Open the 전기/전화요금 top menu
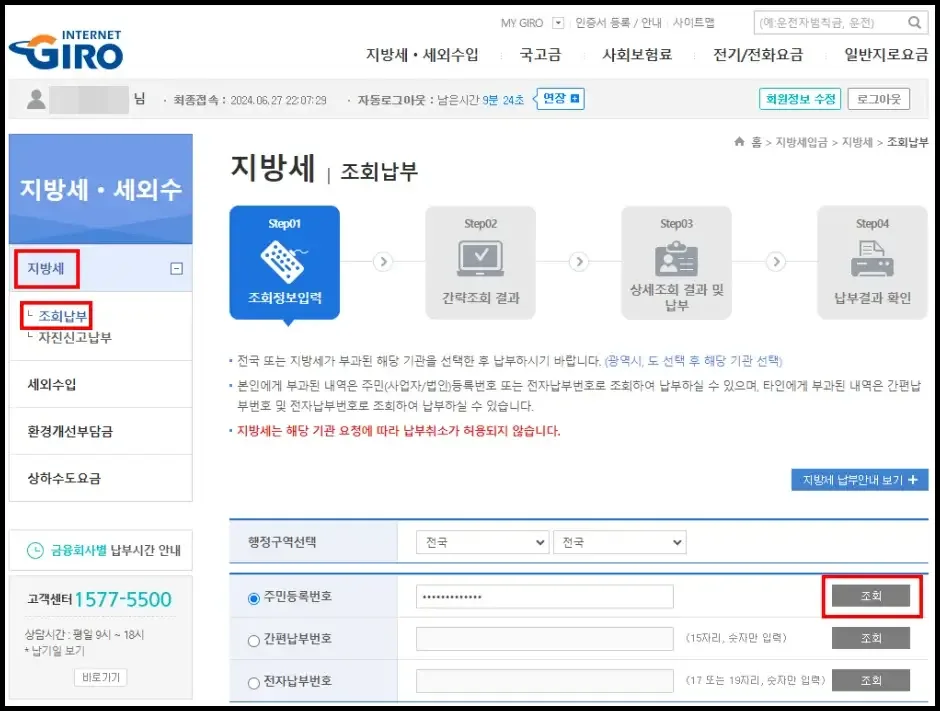The image size is (940, 711). (758, 55)
